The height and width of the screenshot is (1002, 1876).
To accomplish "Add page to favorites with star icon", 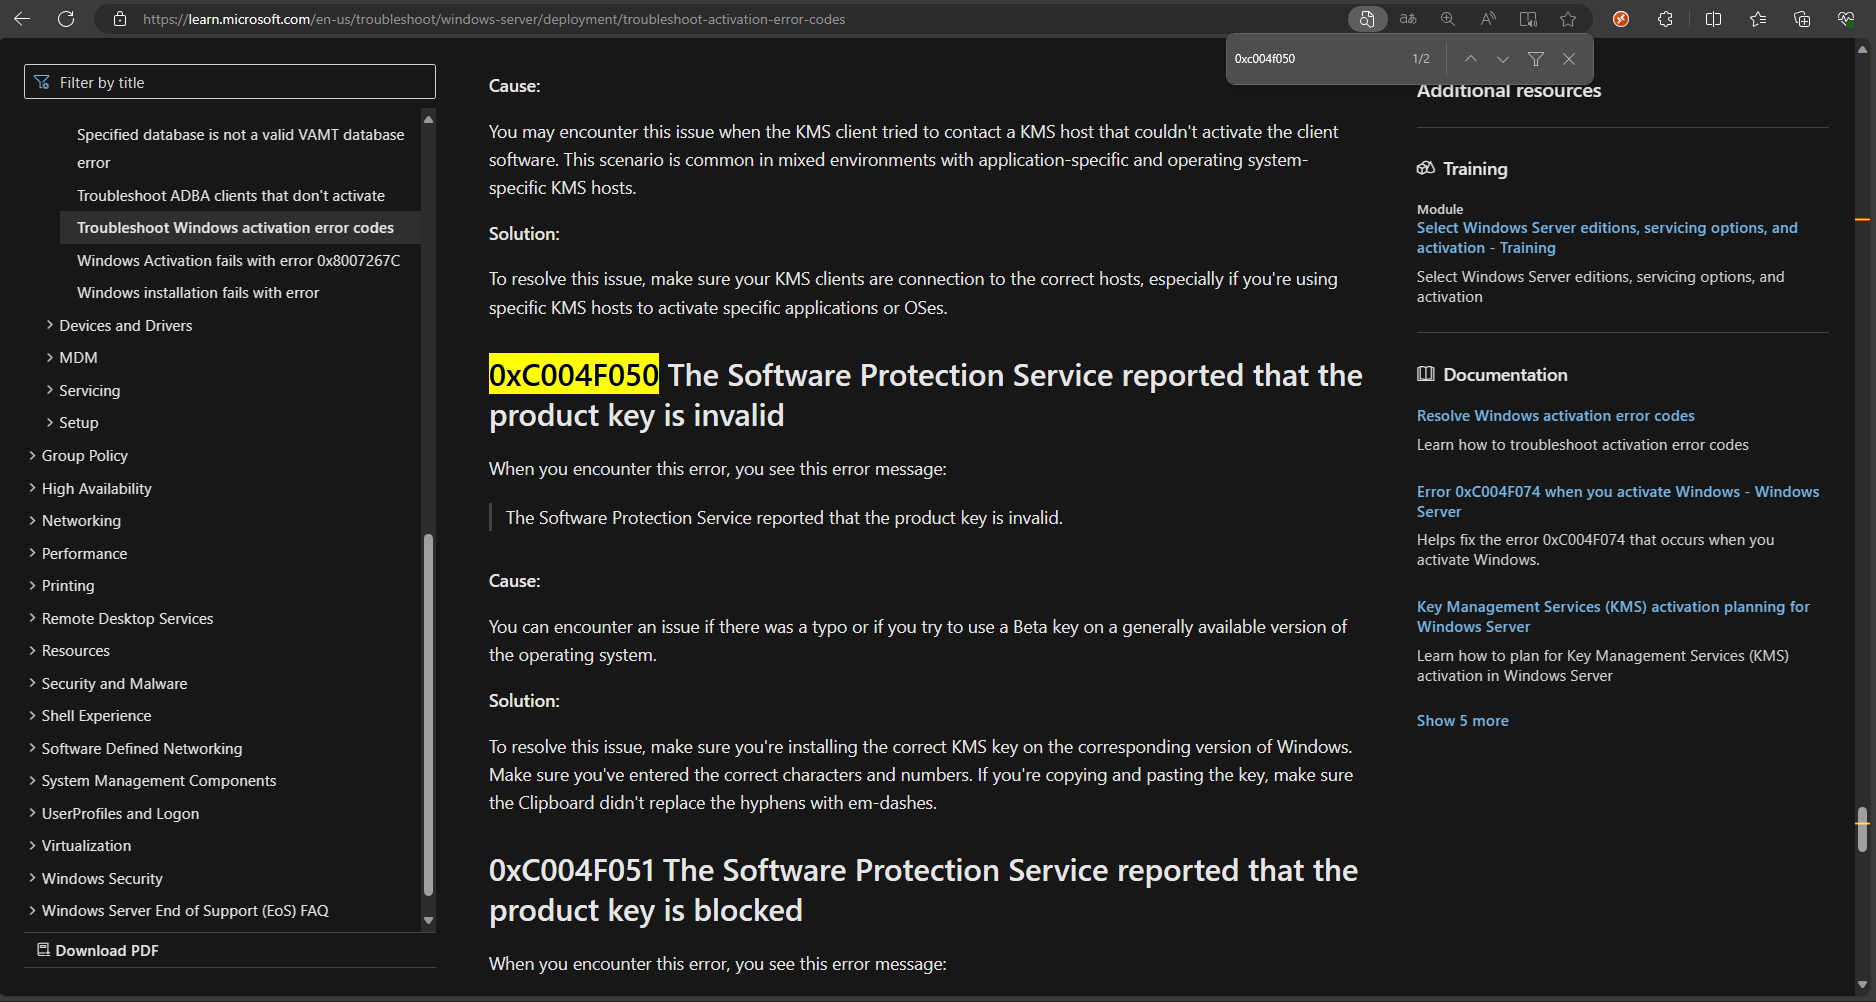I will pos(1568,19).
